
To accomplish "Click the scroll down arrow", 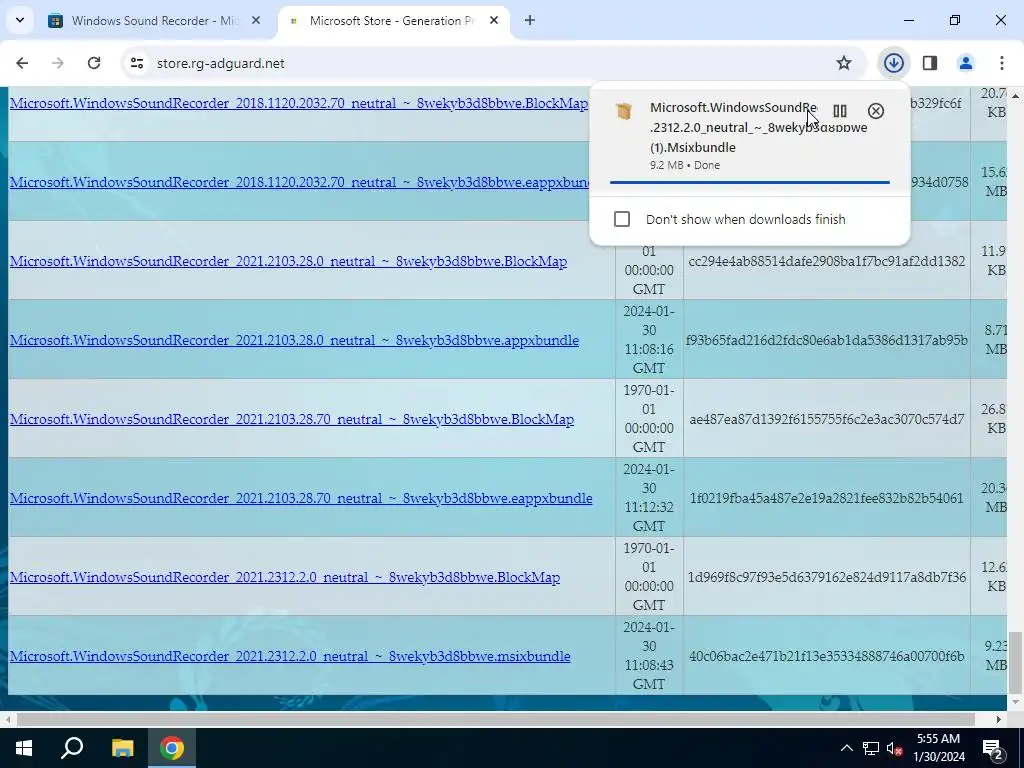I will 1016,703.
